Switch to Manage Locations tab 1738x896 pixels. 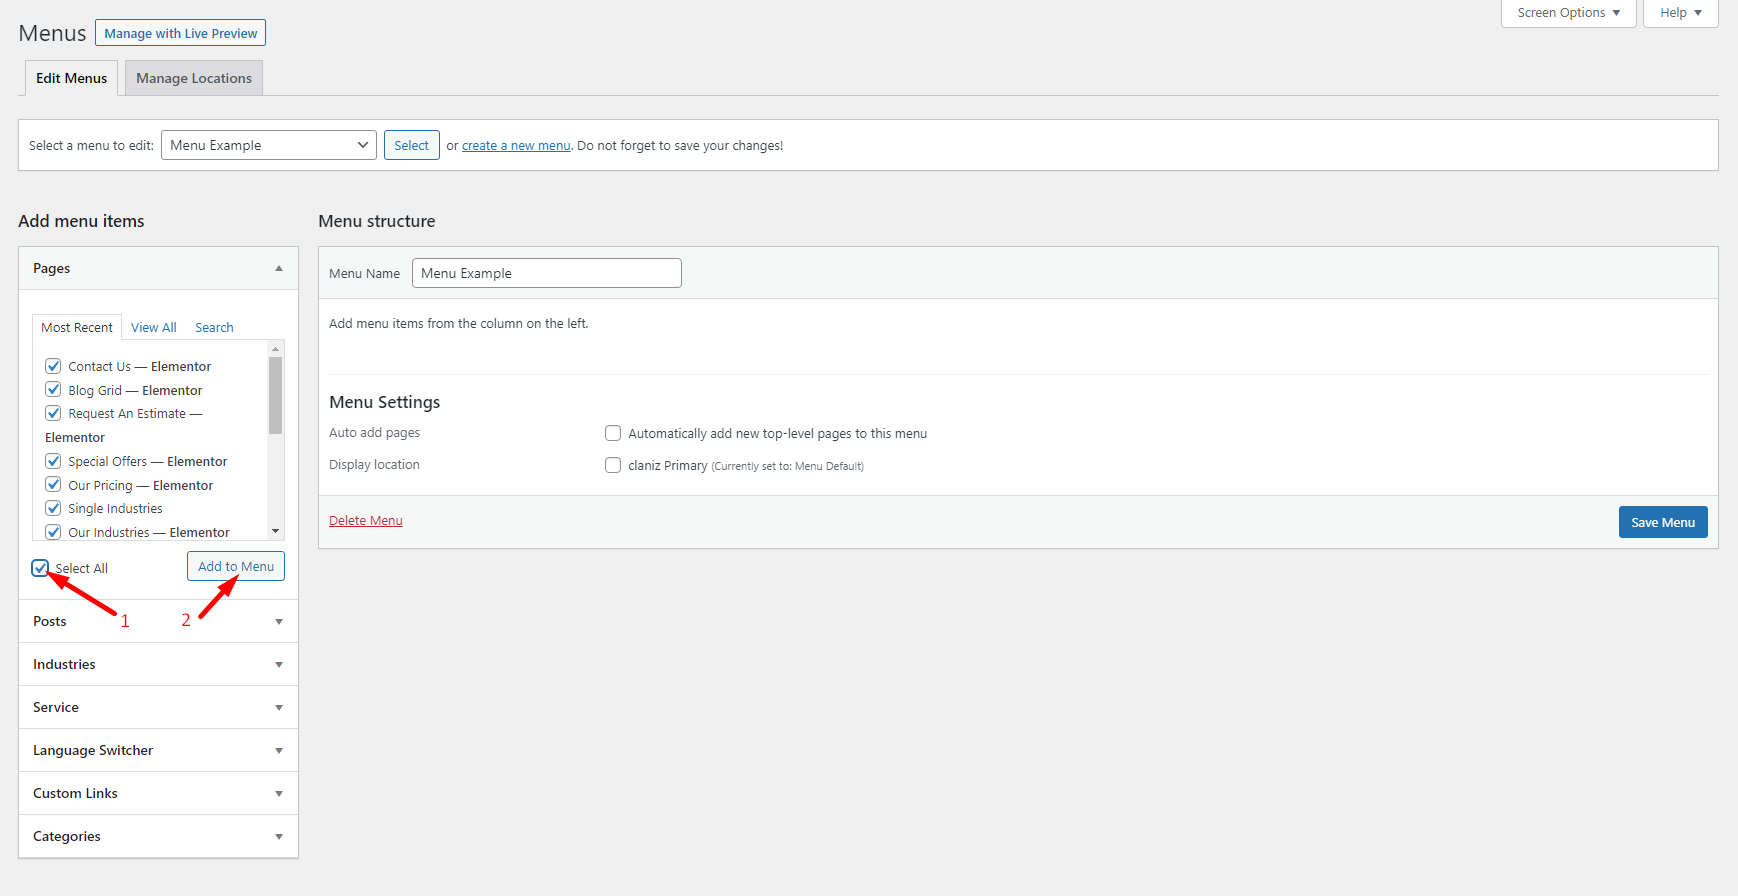click(x=194, y=78)
